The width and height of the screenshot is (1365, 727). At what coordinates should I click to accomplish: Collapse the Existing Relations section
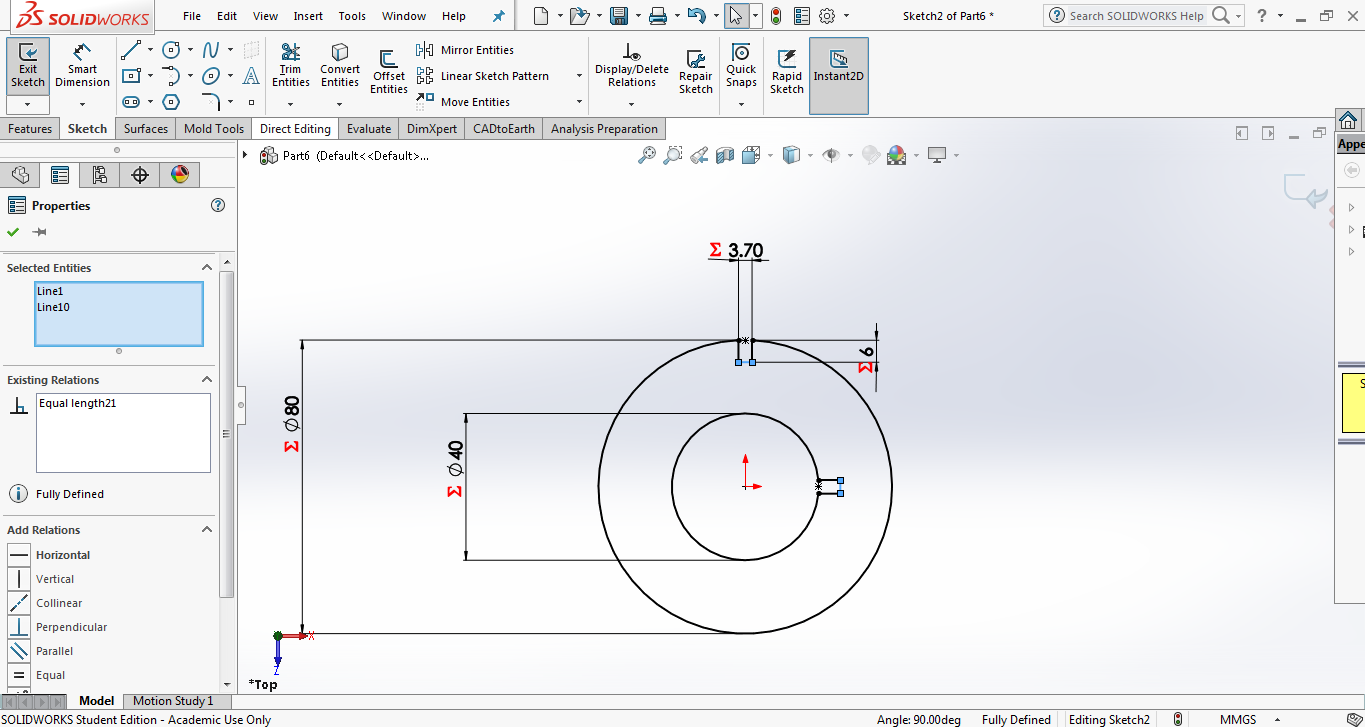[x=207, y=380]
